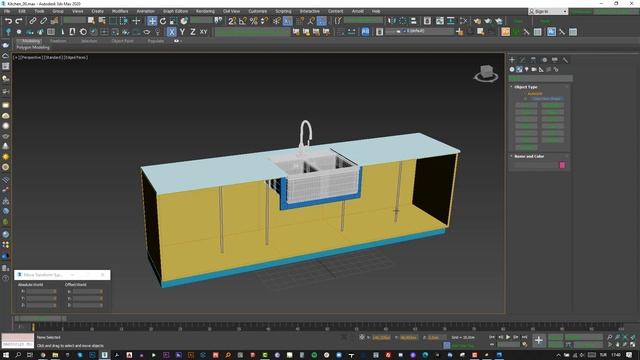Restrict transform to X axis

[x=172, y=32]
